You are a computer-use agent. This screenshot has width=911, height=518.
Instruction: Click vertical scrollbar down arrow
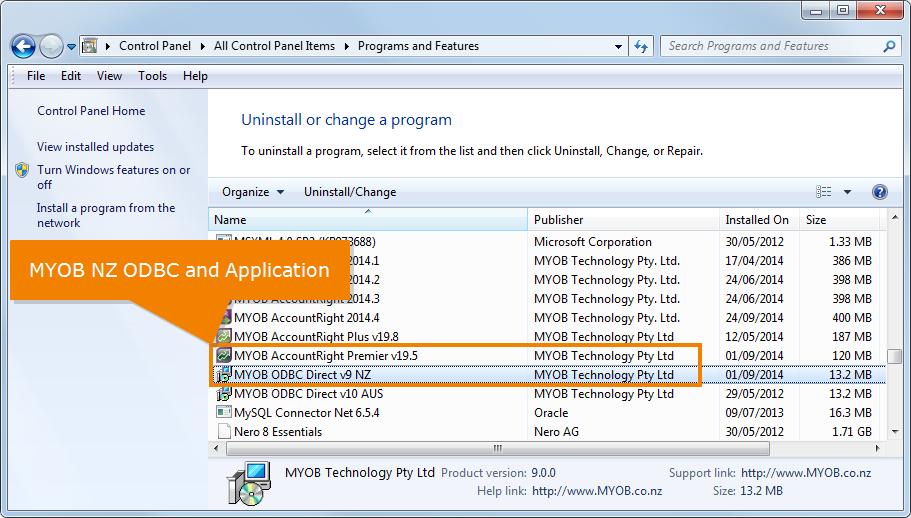point(895,432)
